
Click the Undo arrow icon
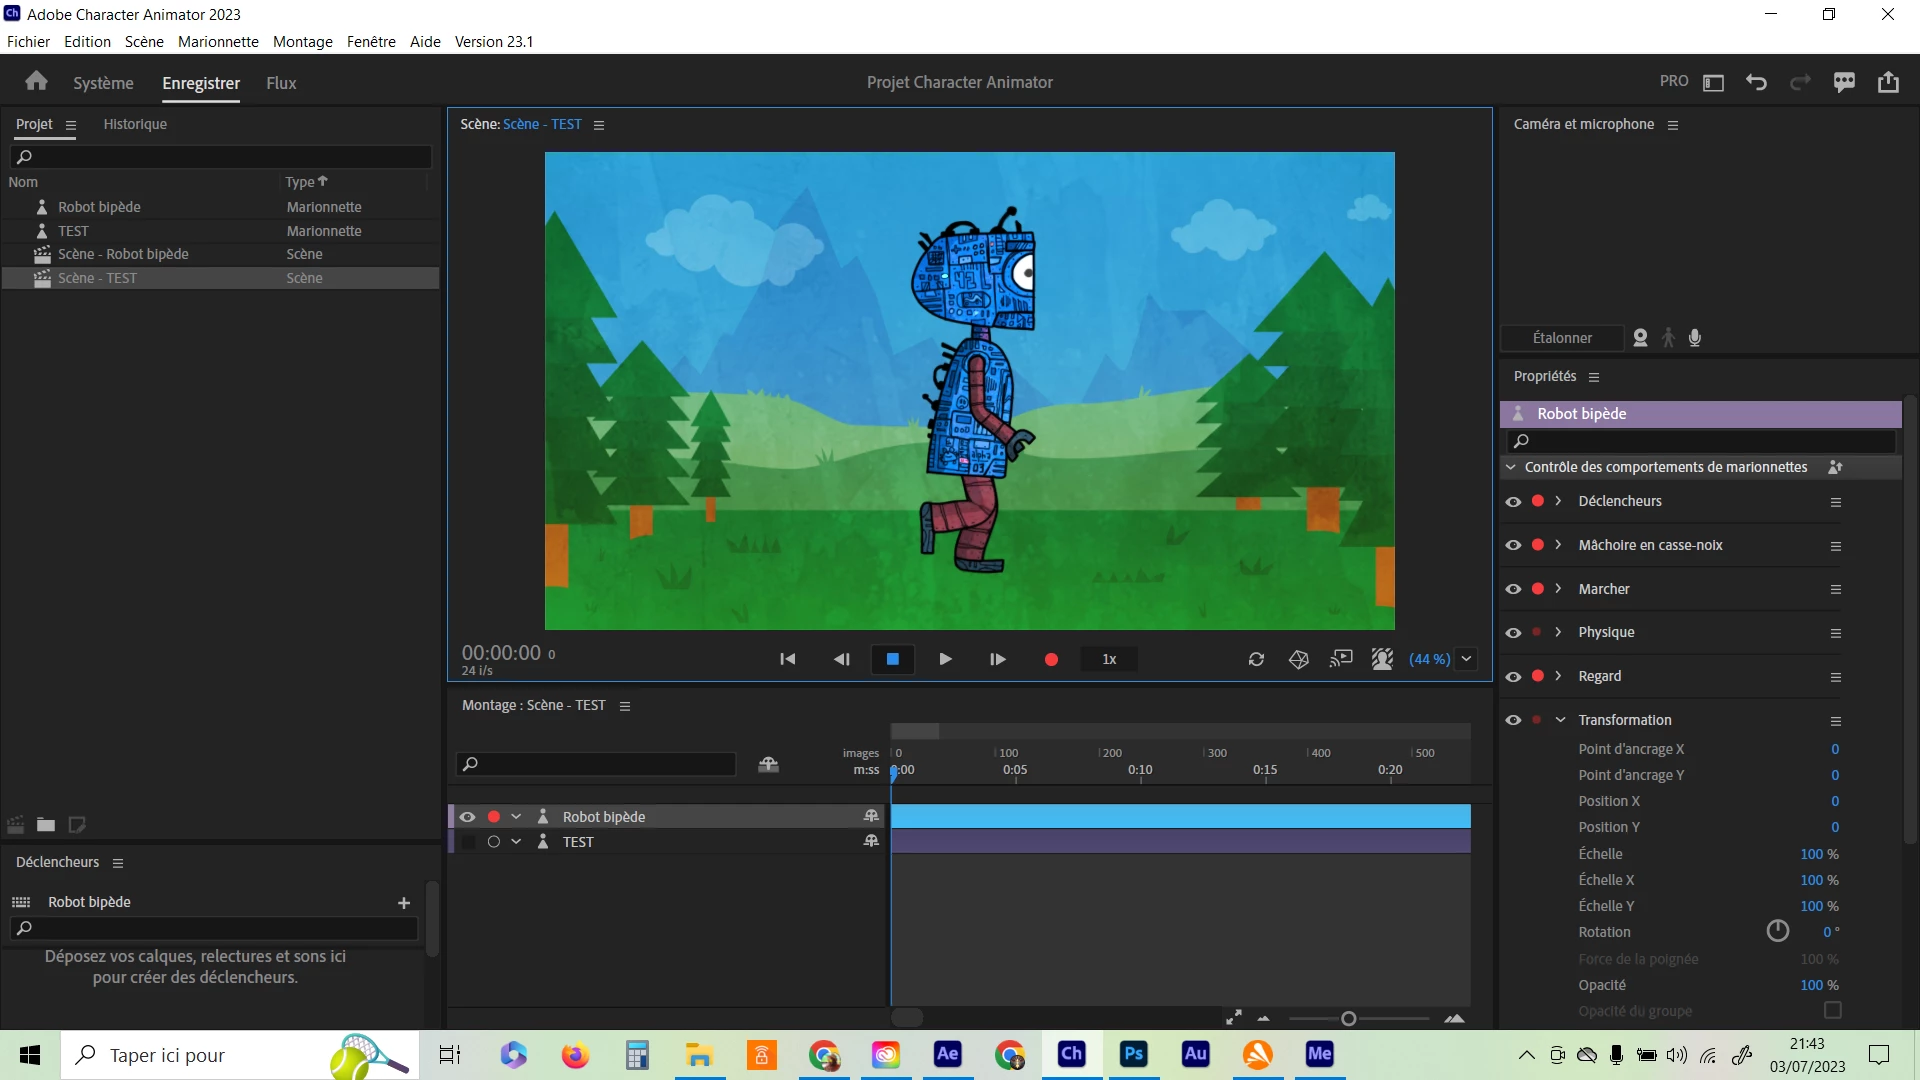(x=1756, y=82)
